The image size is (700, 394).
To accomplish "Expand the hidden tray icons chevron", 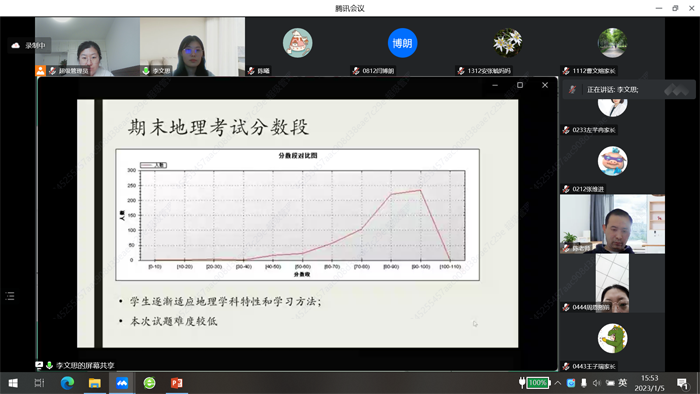I will [x=558, y=383].
